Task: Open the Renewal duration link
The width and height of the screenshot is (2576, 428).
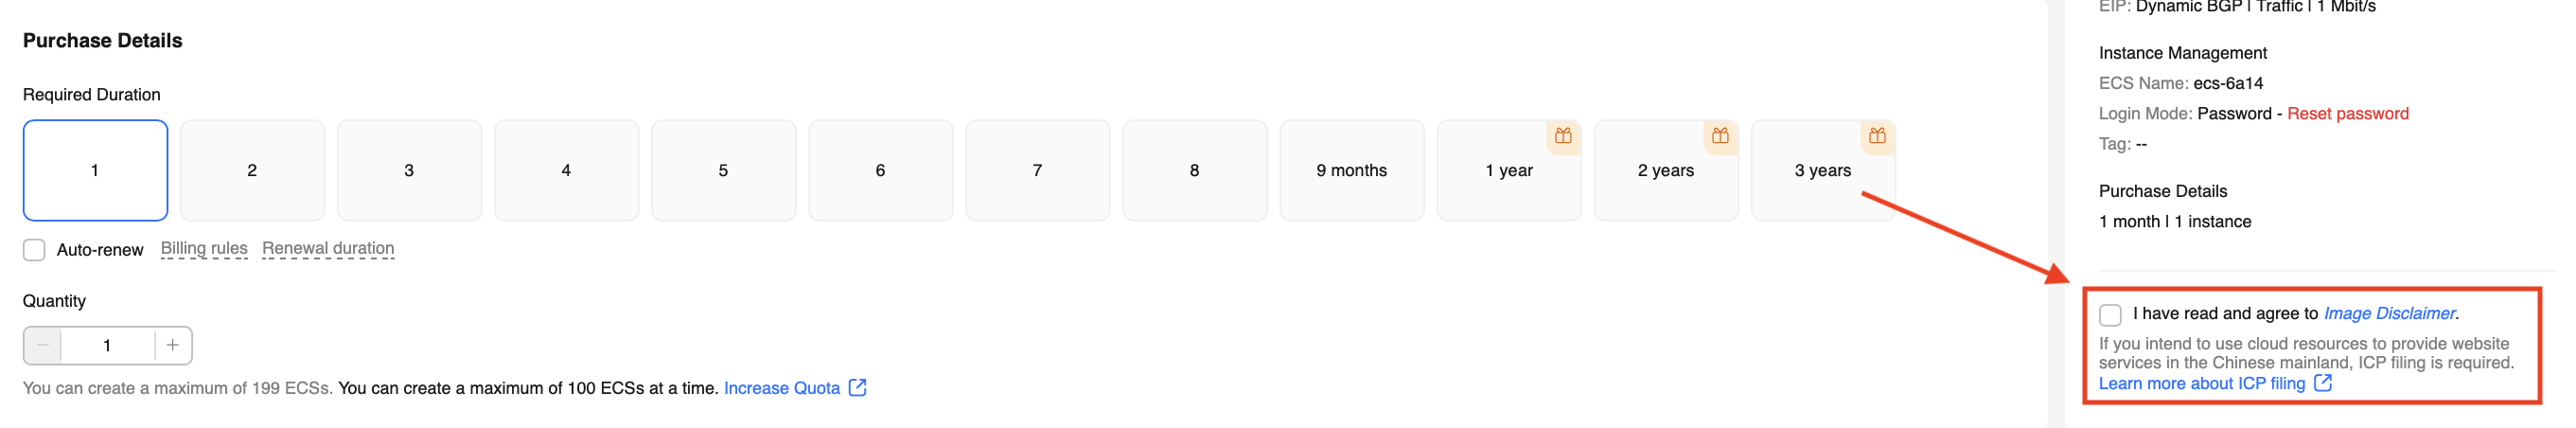Action: 328,248
